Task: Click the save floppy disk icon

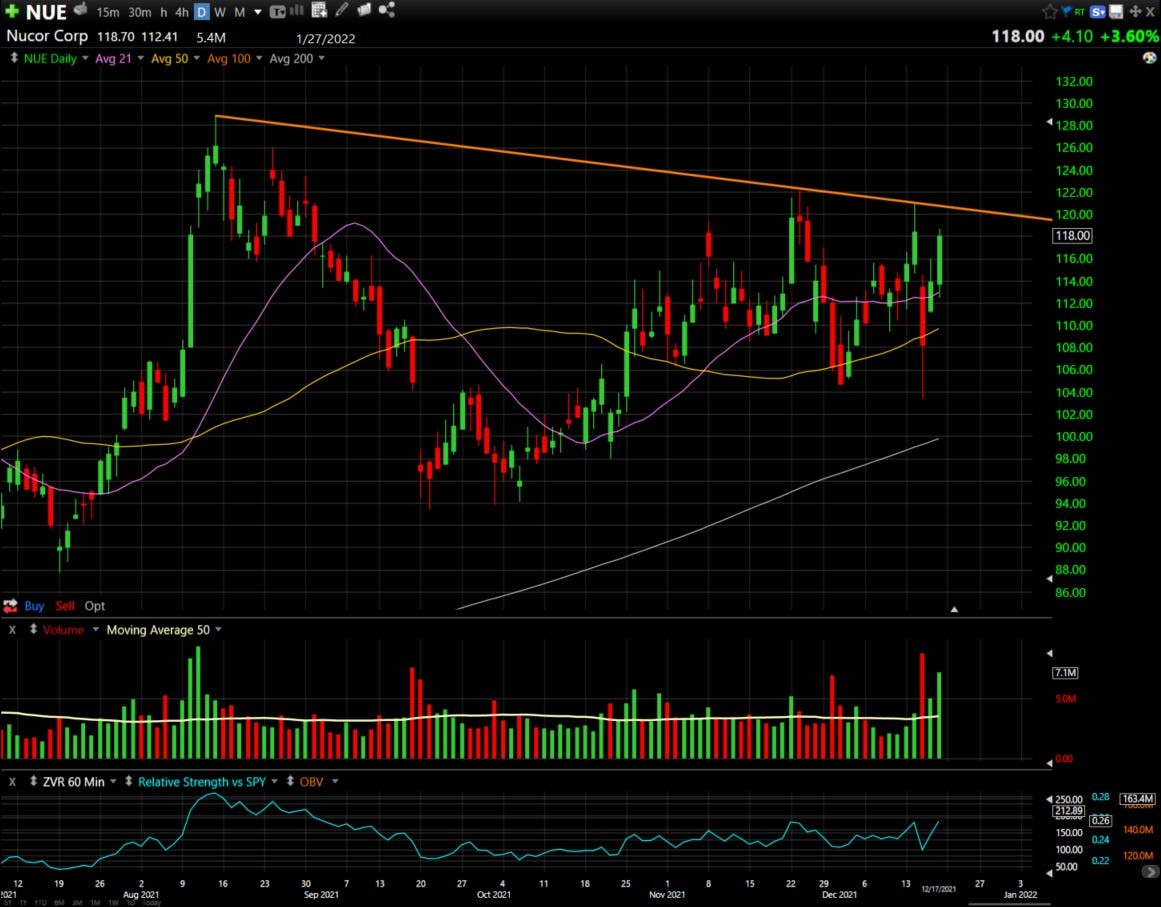Action: point(1116,11)
